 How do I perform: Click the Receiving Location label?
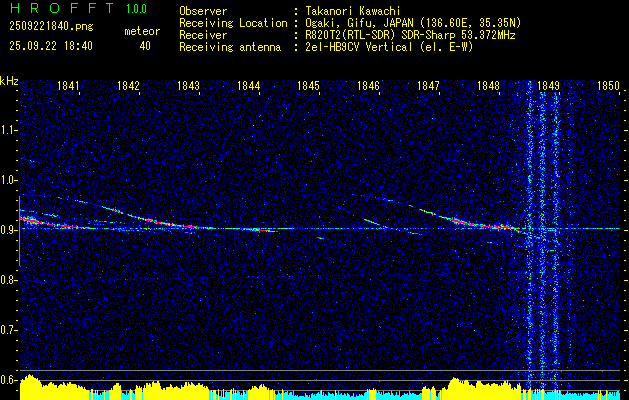233,23
